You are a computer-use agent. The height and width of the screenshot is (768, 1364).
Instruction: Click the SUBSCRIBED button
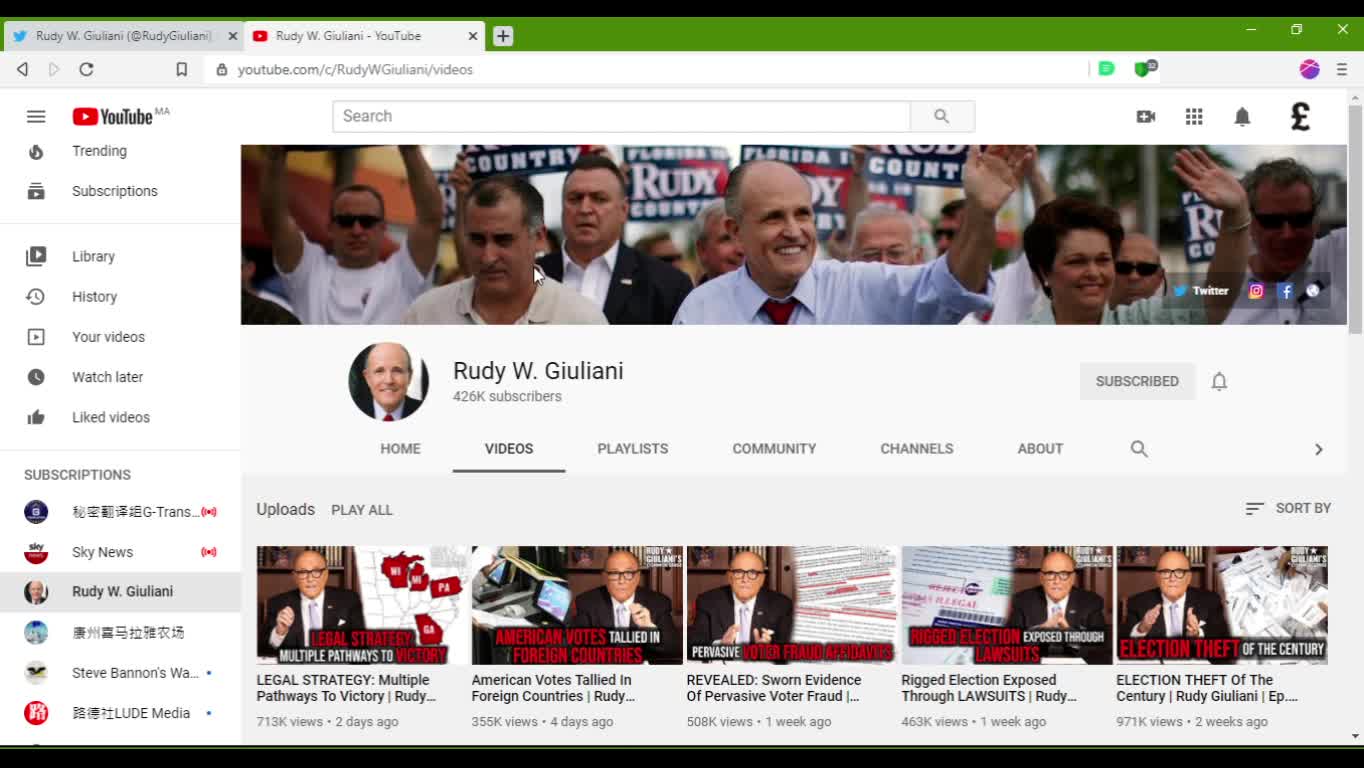click(x=1137, y=381)
